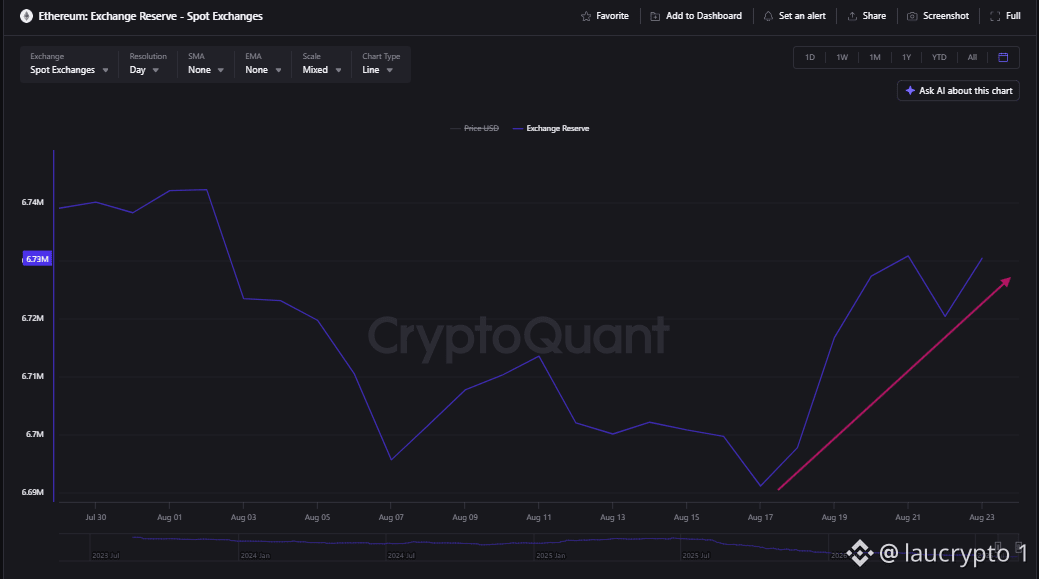The width and height of the screenshot is (1039, 579).
Task: Click the Aug 07 axis label
Action: click(391, 517)
